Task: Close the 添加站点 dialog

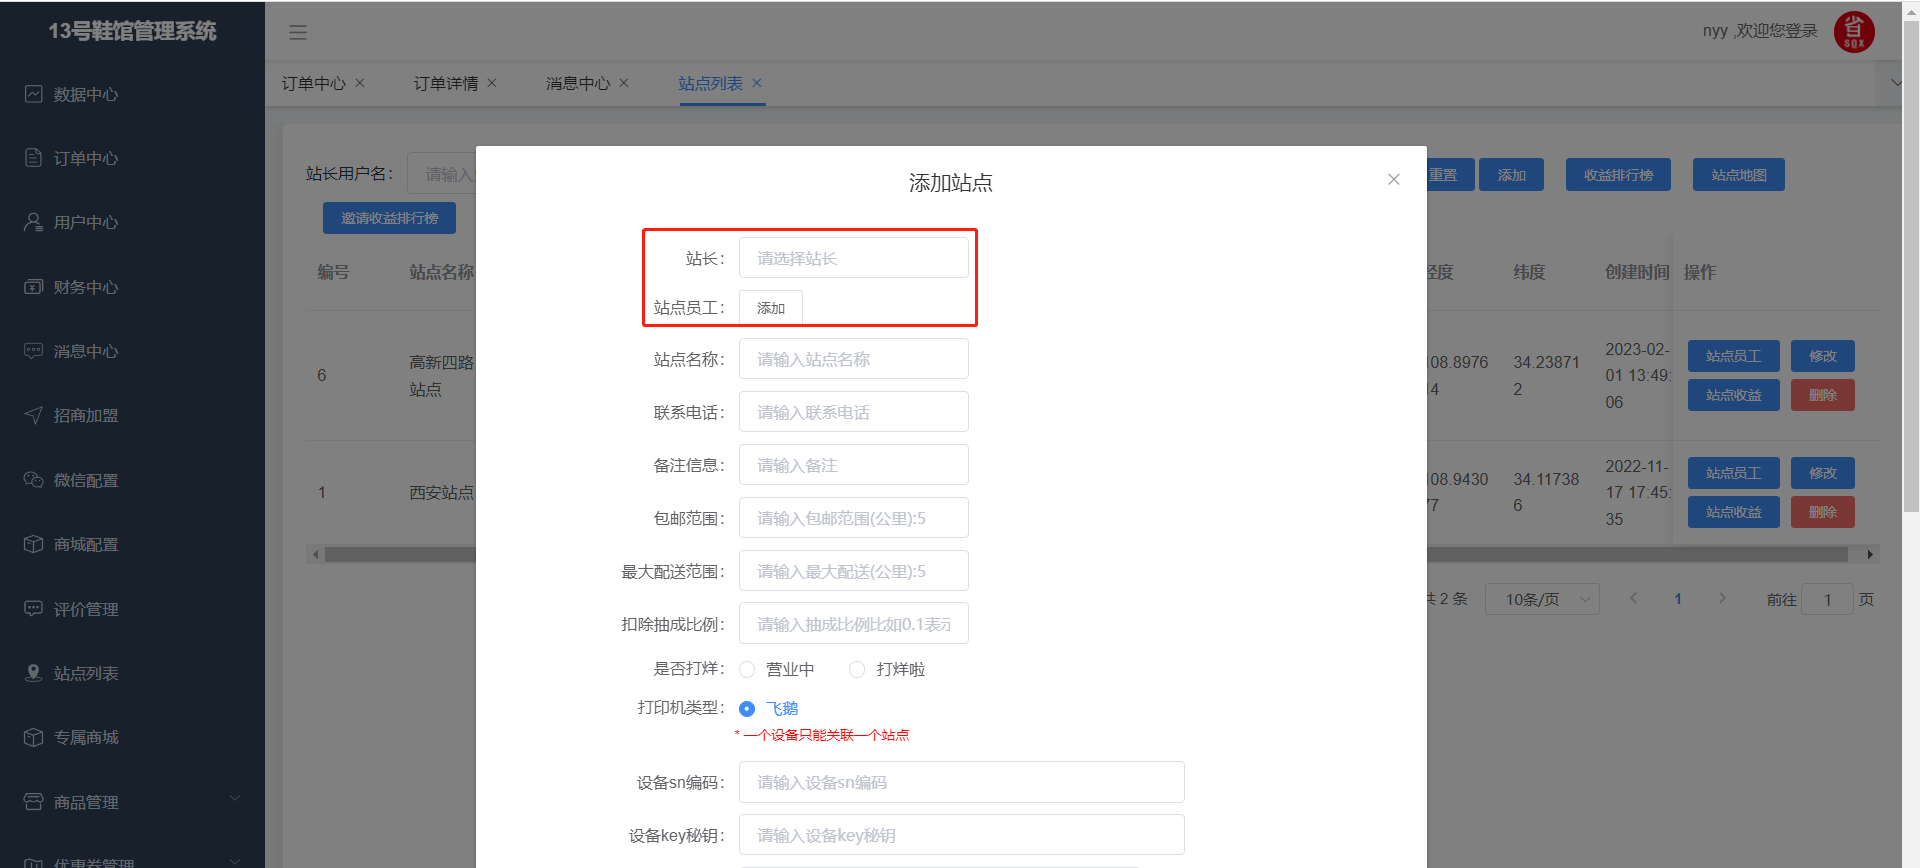Action: pos(1393,180)
